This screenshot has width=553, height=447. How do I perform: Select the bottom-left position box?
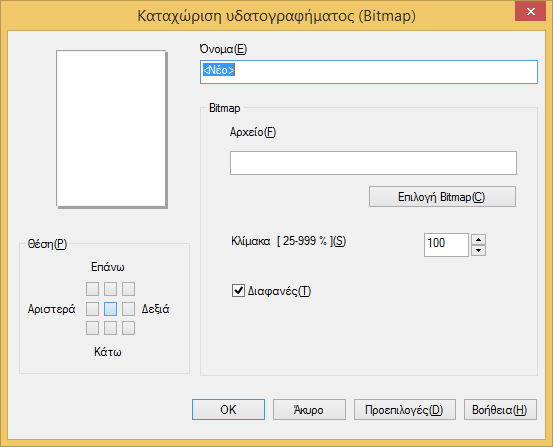coord(92,328)
